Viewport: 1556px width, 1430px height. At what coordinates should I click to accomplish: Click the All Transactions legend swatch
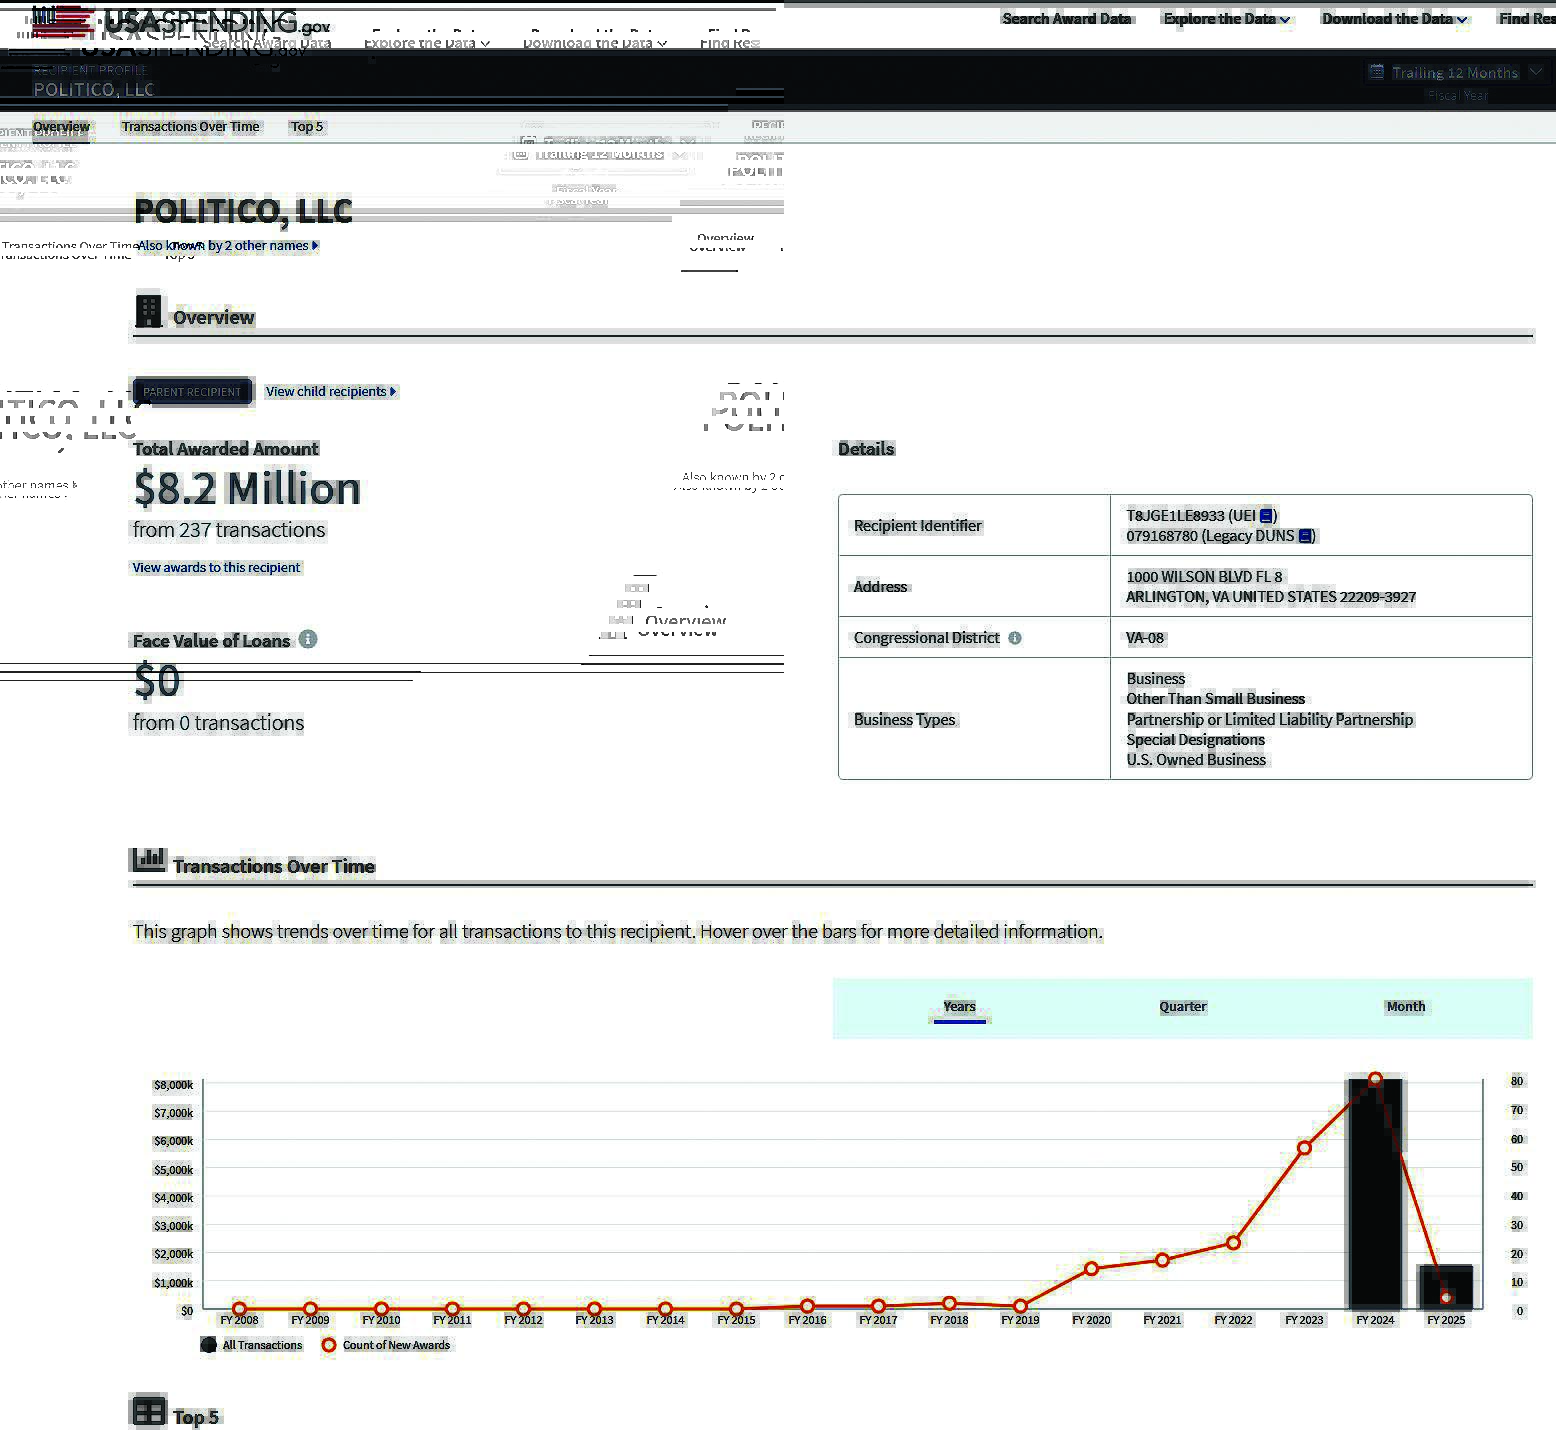[208, 1345]
